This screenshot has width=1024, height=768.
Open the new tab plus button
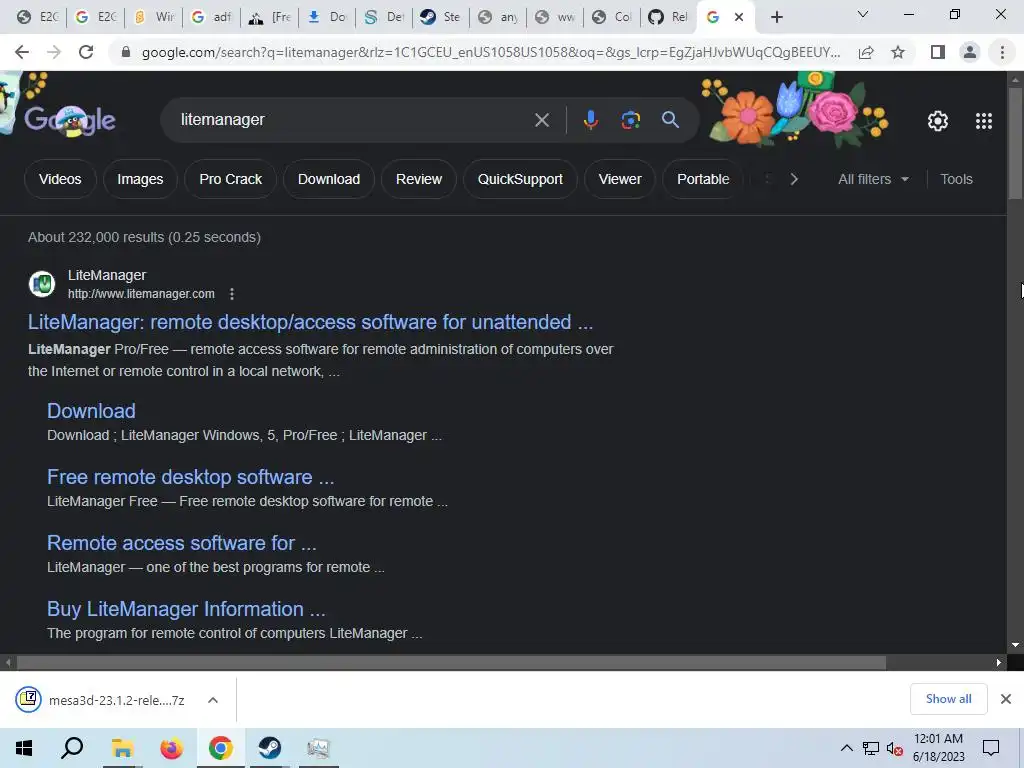click(776, 17)
